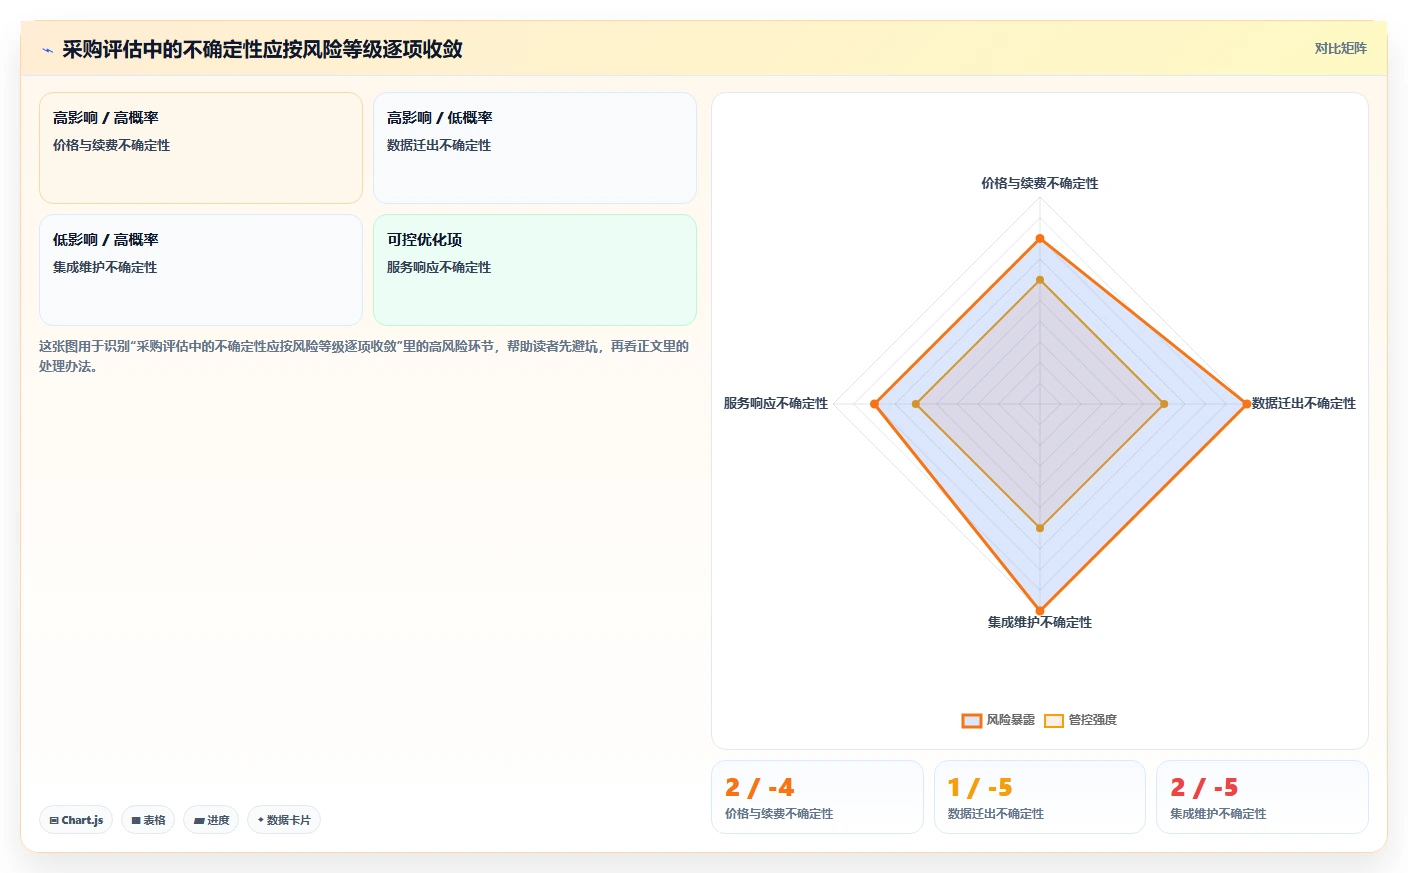1408x873 pixels.
Task: Click the yellow 管控强度 point on 集成维护 axis
Action: coord(1040,528)
